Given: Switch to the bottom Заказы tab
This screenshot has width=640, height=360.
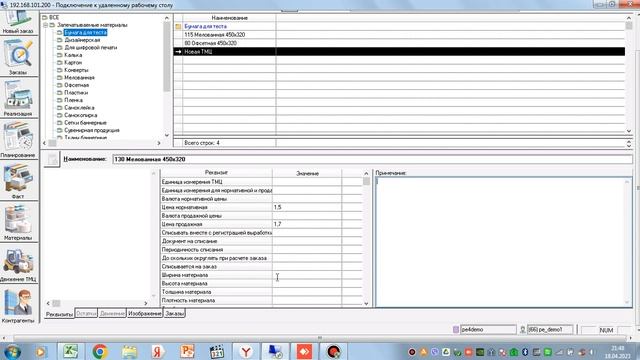Looking at the screenshot, I should coord(174,313).
